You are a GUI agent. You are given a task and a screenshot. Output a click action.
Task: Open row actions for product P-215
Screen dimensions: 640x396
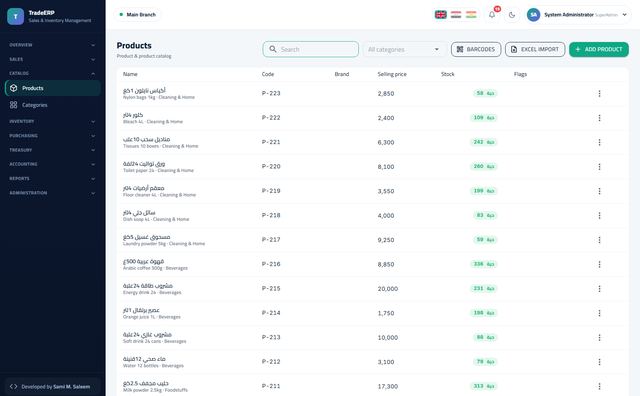pyautogui.click(x=599, y=289)
